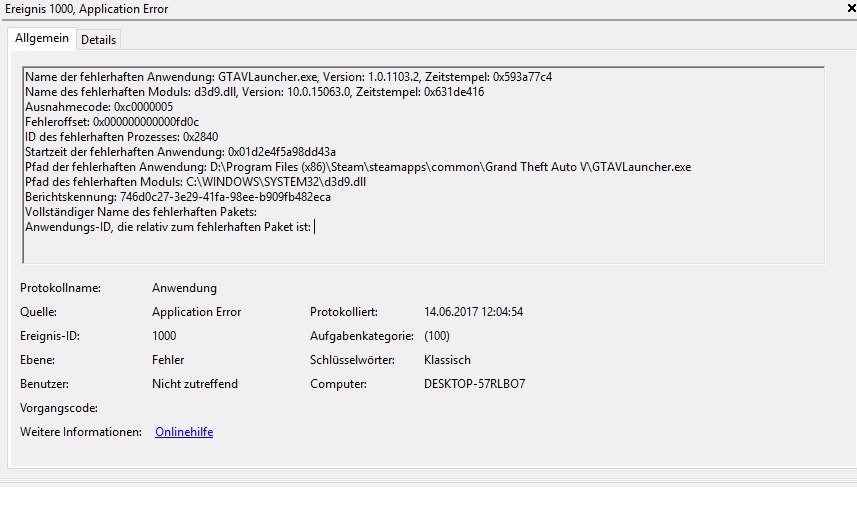Viewport: 857px width, 528px height.
Task: Click the Fehleroffset 0x000000000000fd0c line
Action: (x=112, y=122)
